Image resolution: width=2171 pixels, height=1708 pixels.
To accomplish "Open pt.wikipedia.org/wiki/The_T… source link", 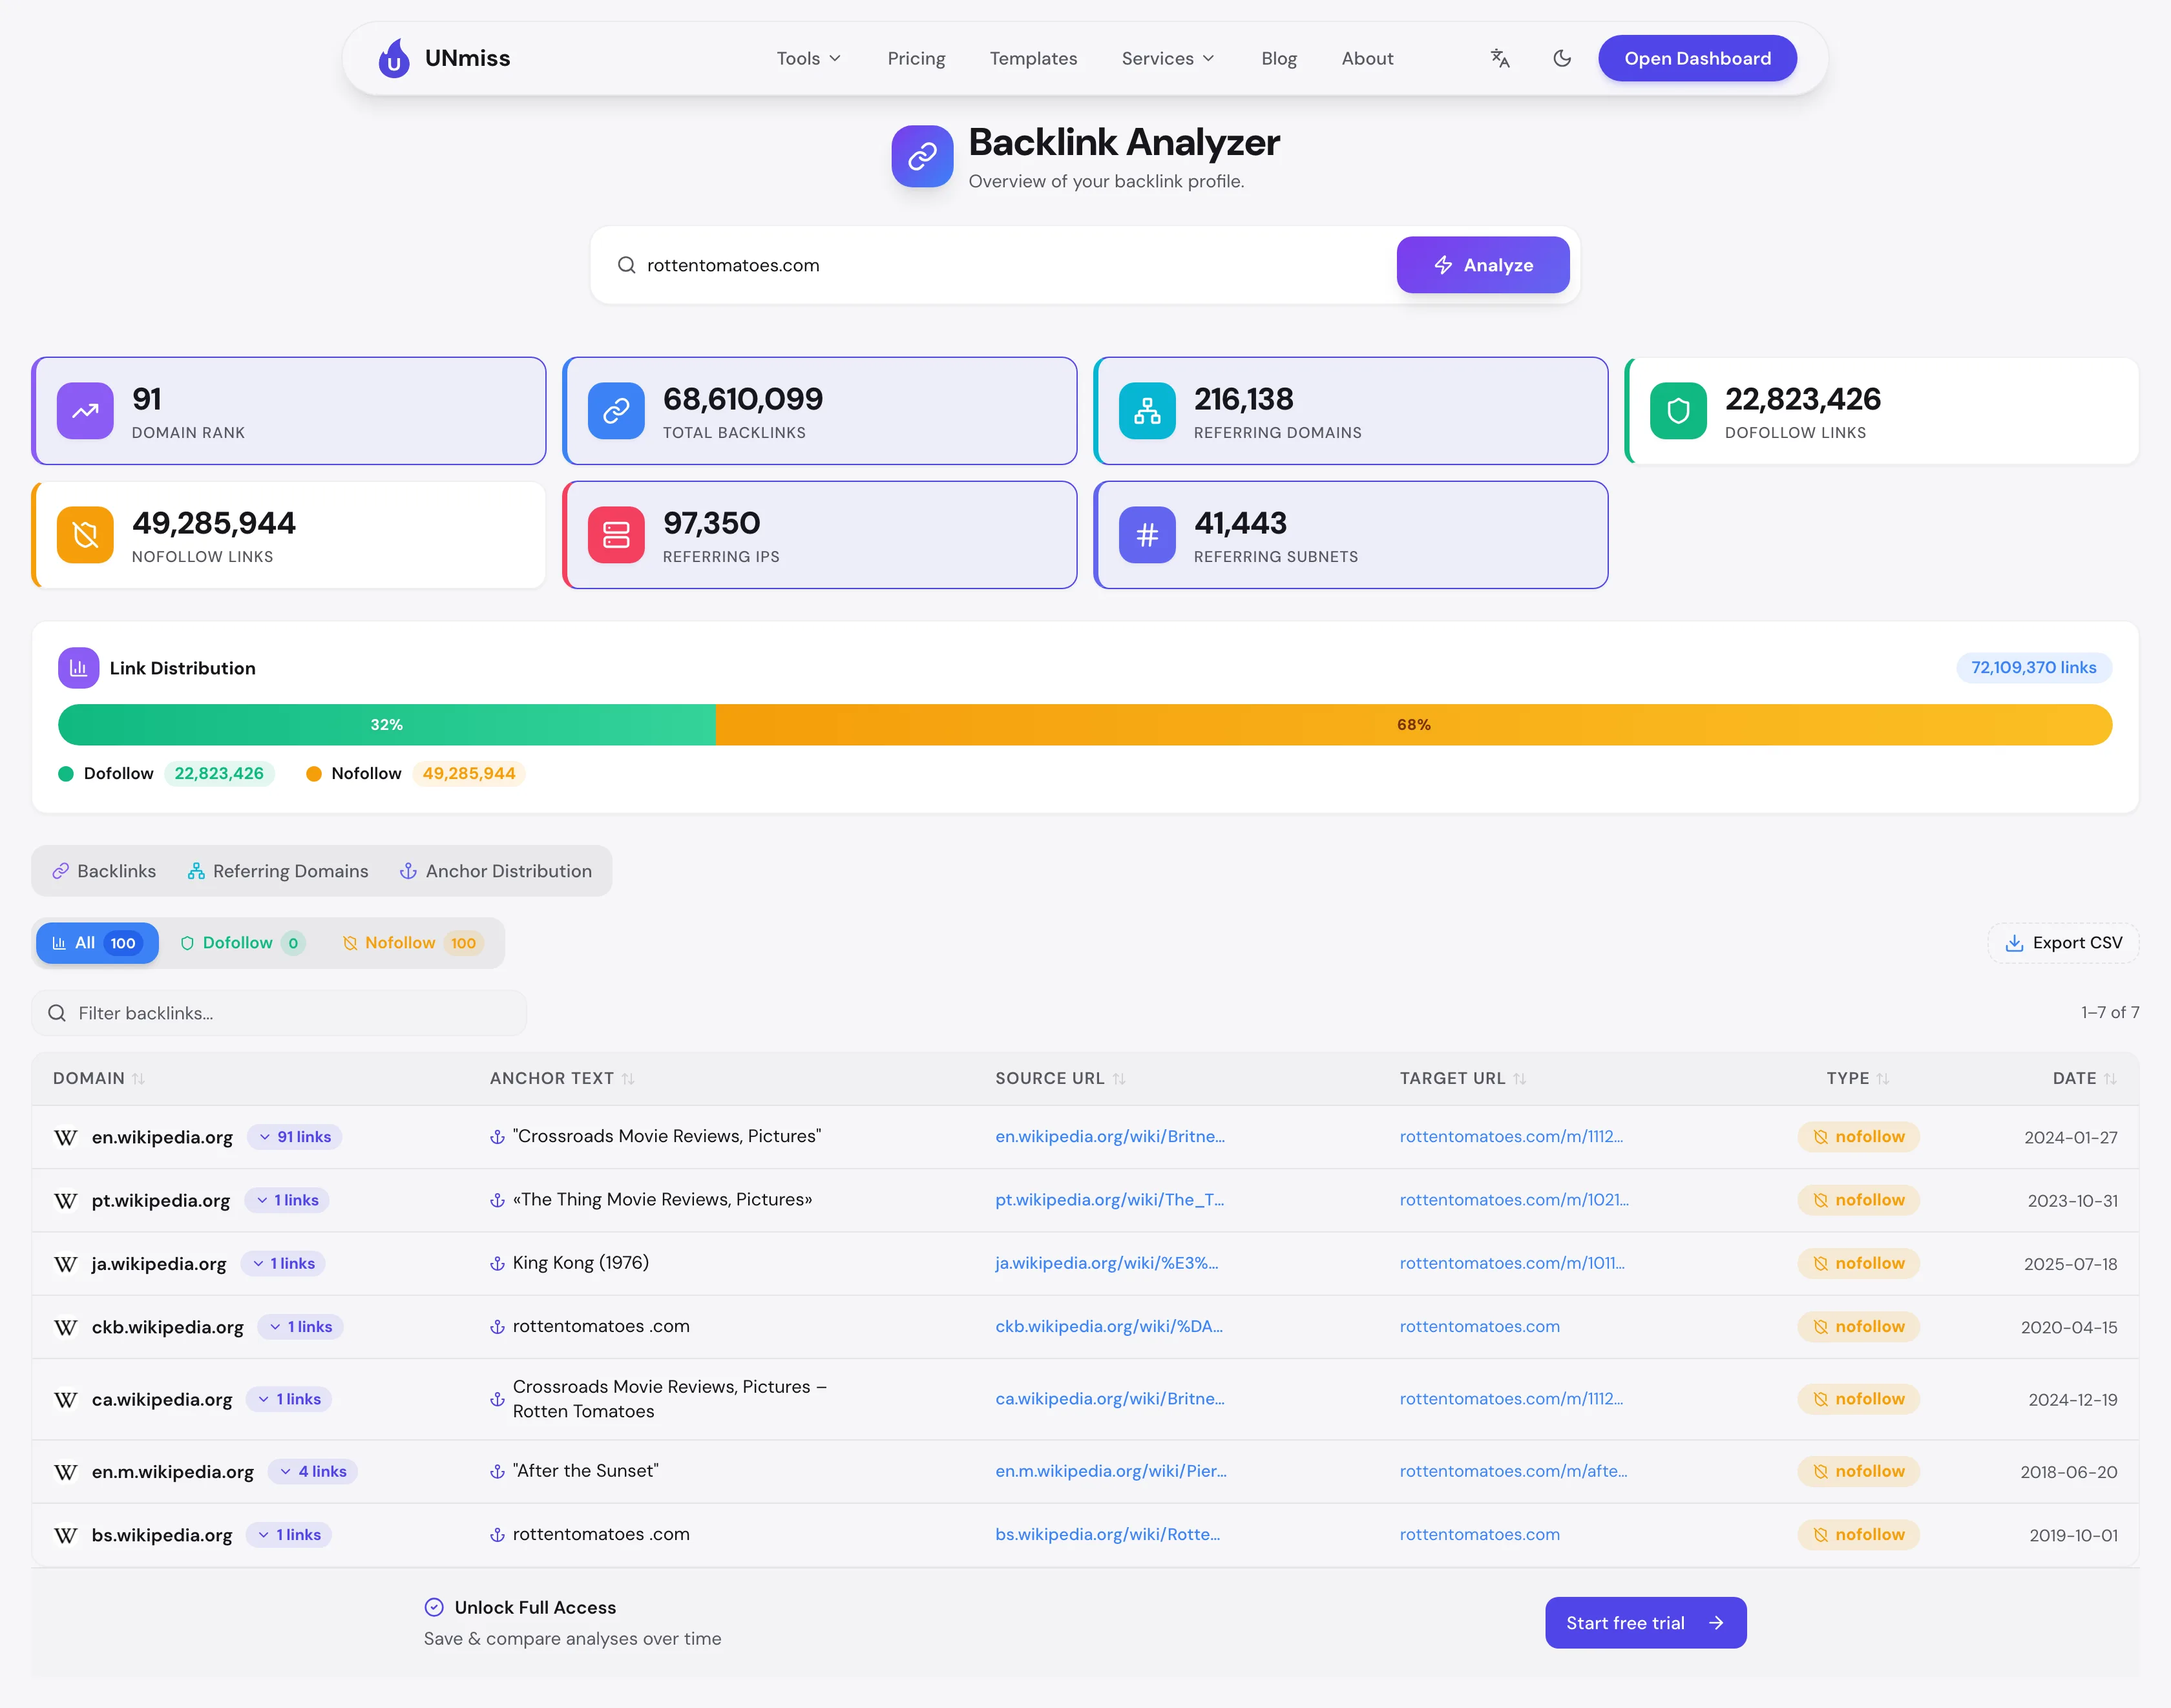I will pos(1110,1200).
